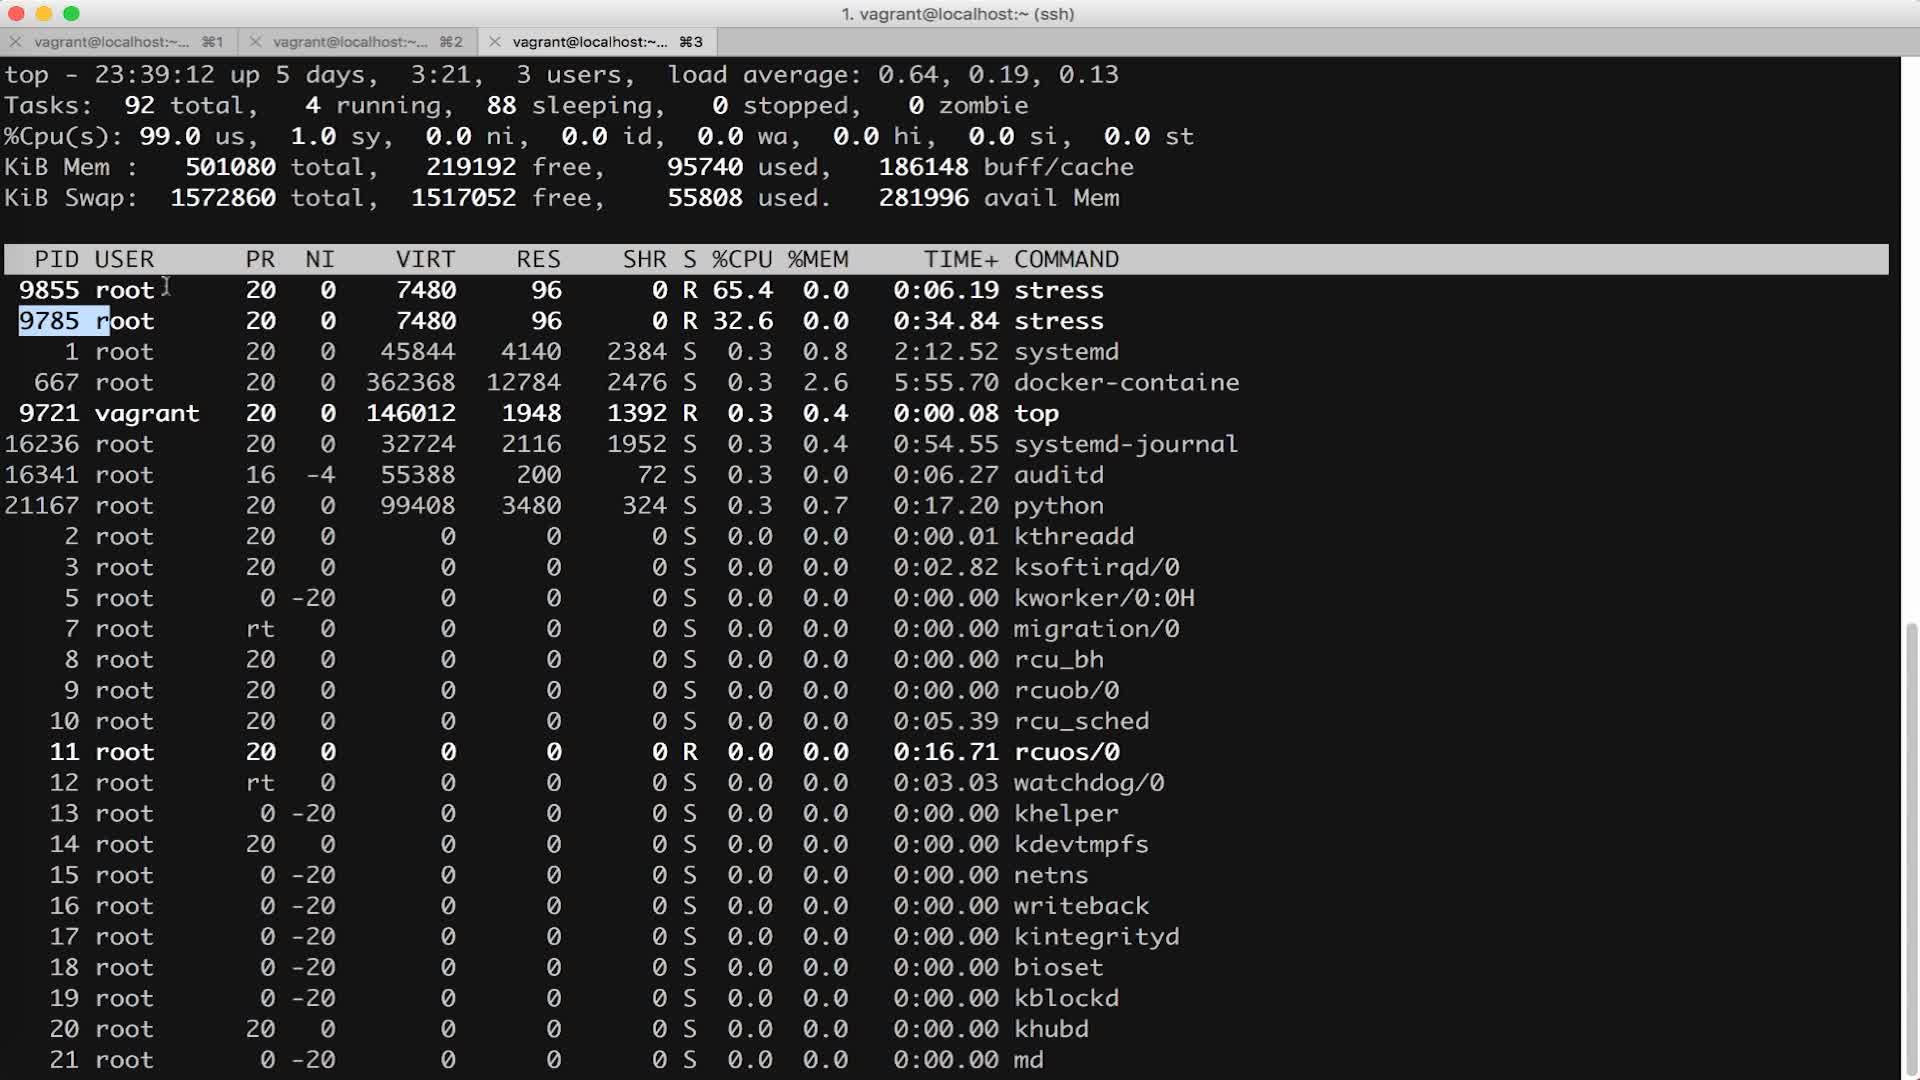Click the window title vagrant@localhost:~ (ssh)

(x=958, y=14)
